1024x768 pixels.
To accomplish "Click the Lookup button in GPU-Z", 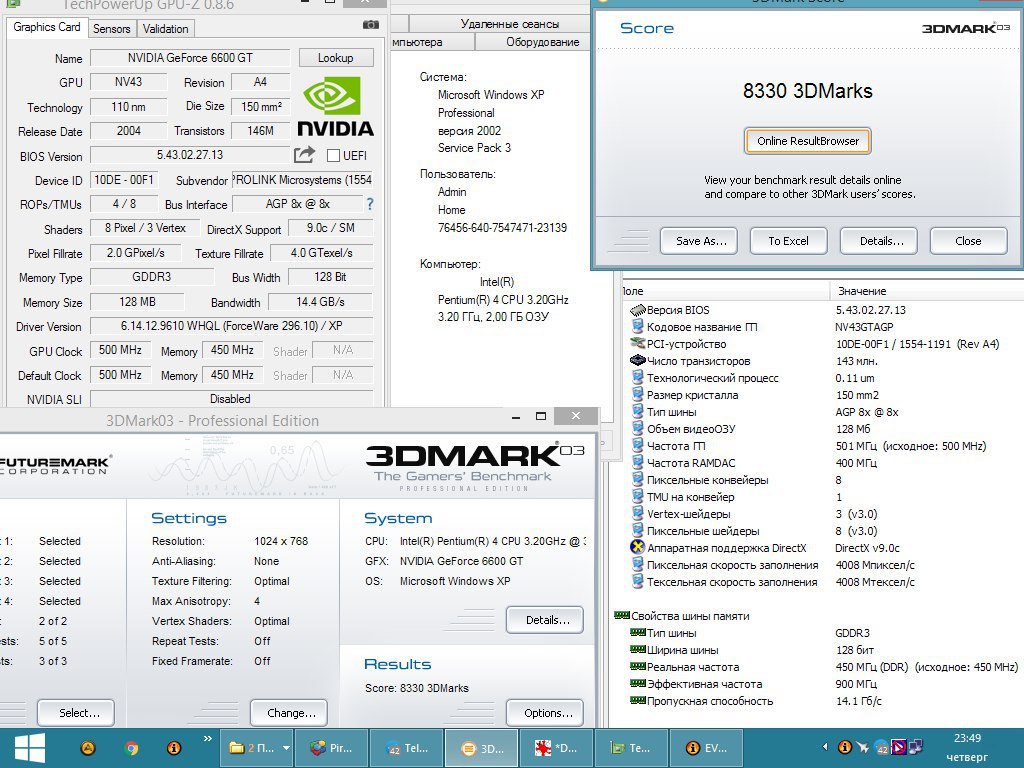I will point(336,57).
